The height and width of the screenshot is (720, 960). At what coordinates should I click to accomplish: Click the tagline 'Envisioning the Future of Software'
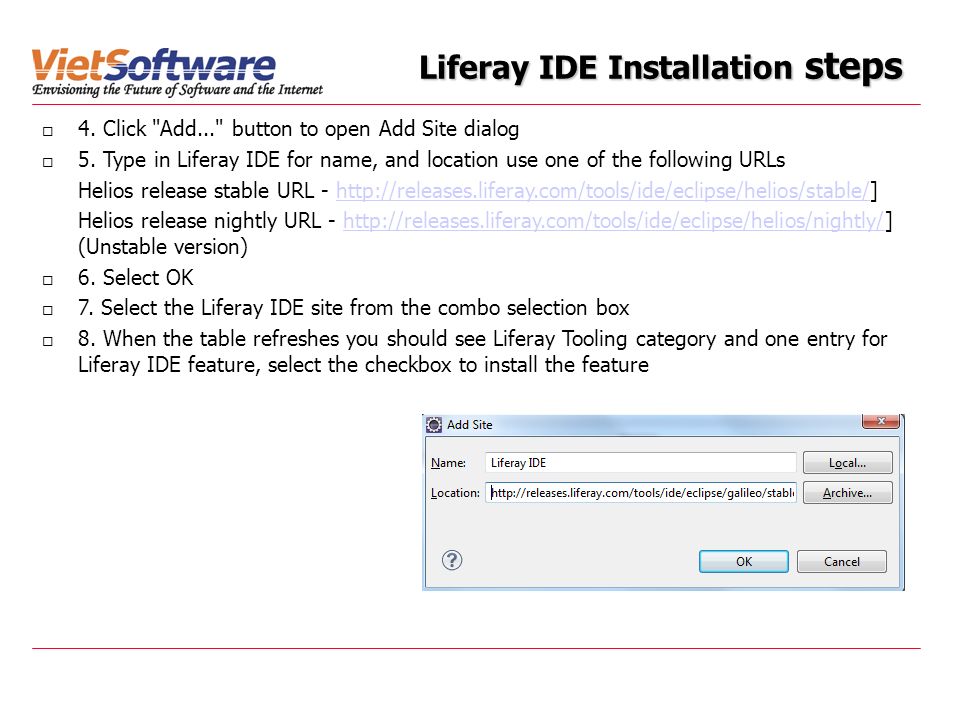pyautogui.click(x=177, y=90)
